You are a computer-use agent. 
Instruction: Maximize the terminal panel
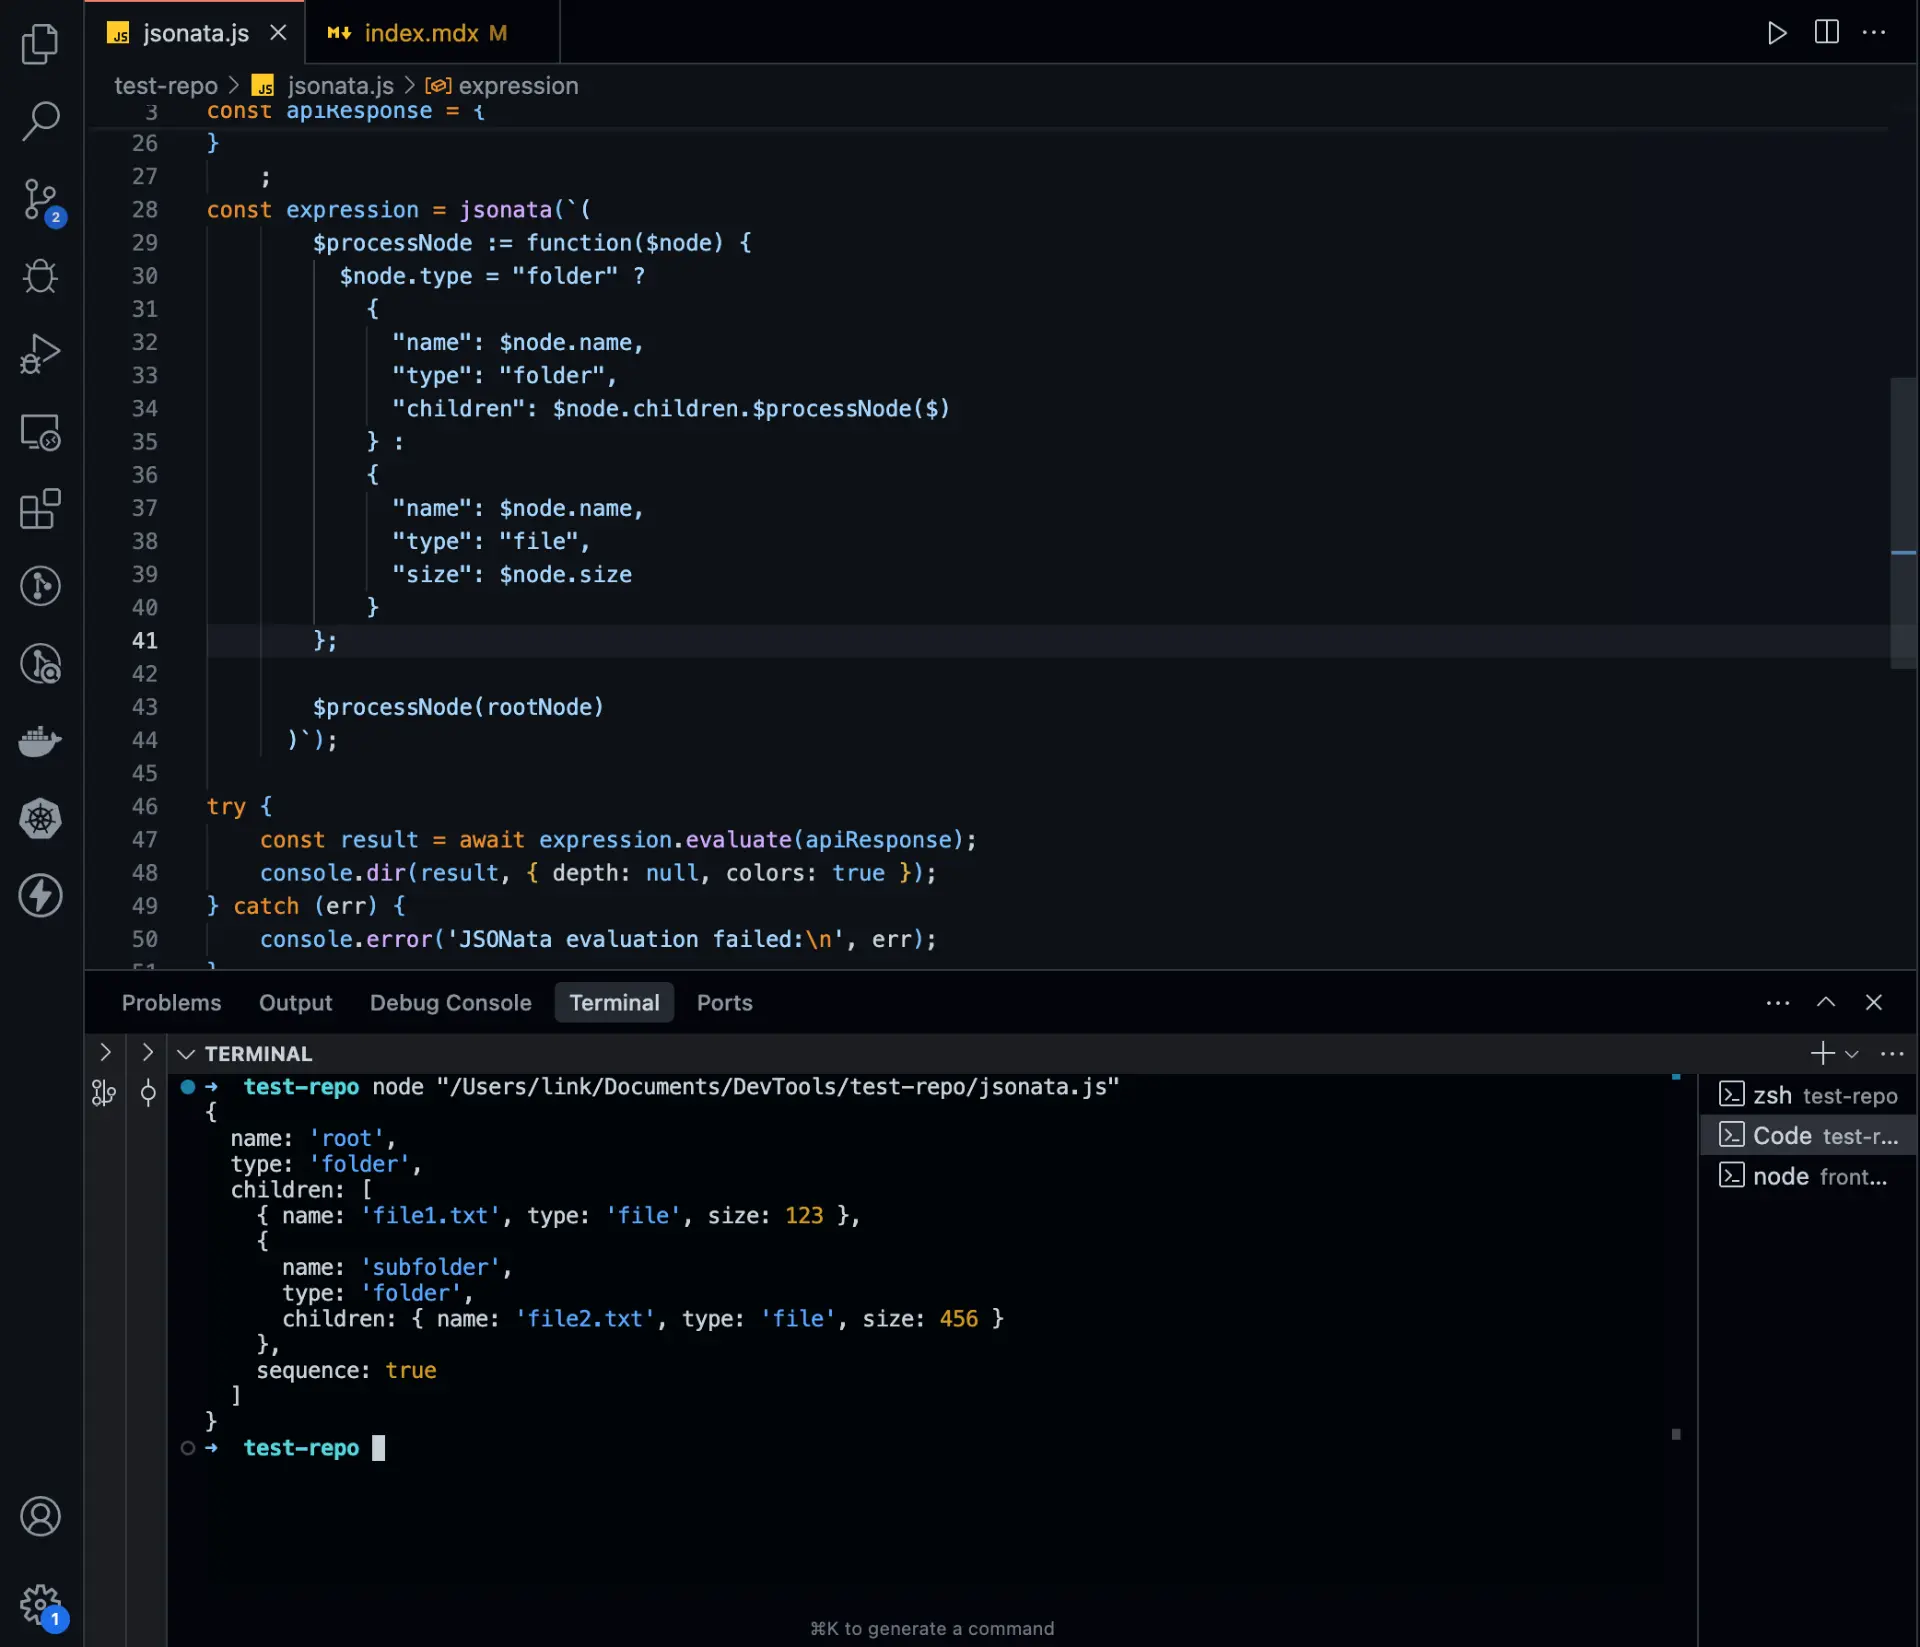click(x=1825, y=1002)
